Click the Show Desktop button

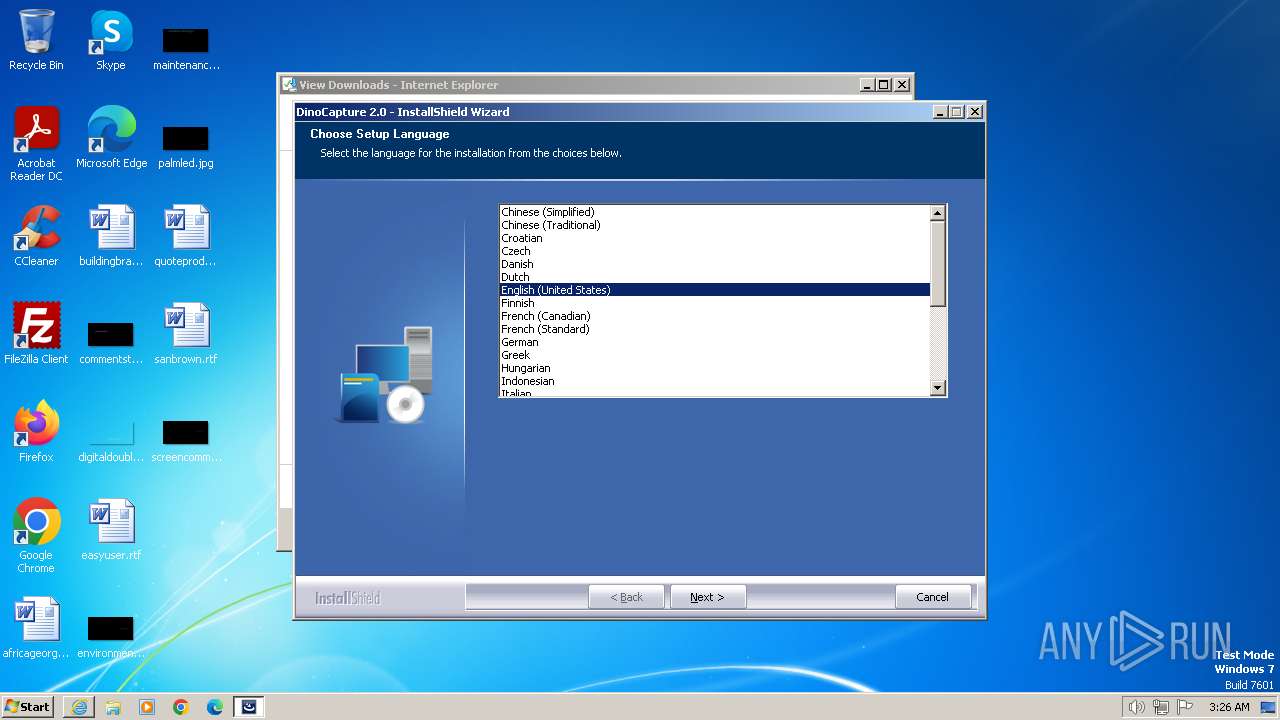point(1268,707)
